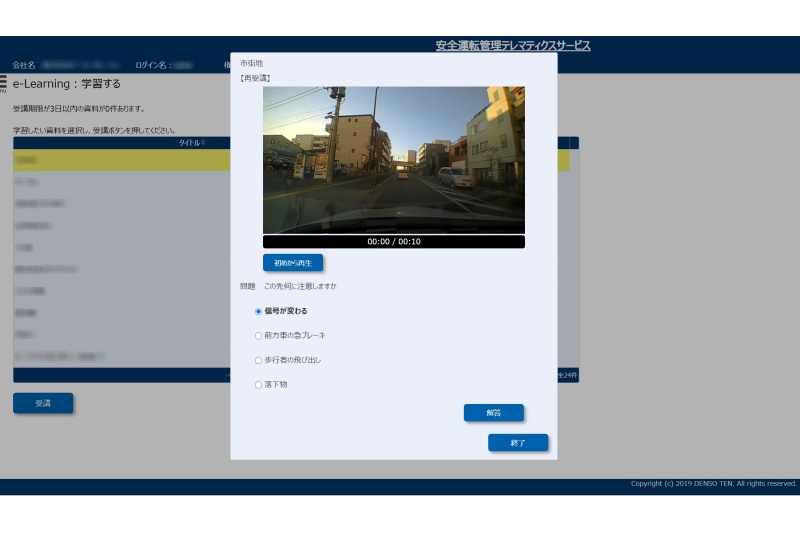Click the 00:00 / 00:10 video time bar
800x533 pixels.
393,242
